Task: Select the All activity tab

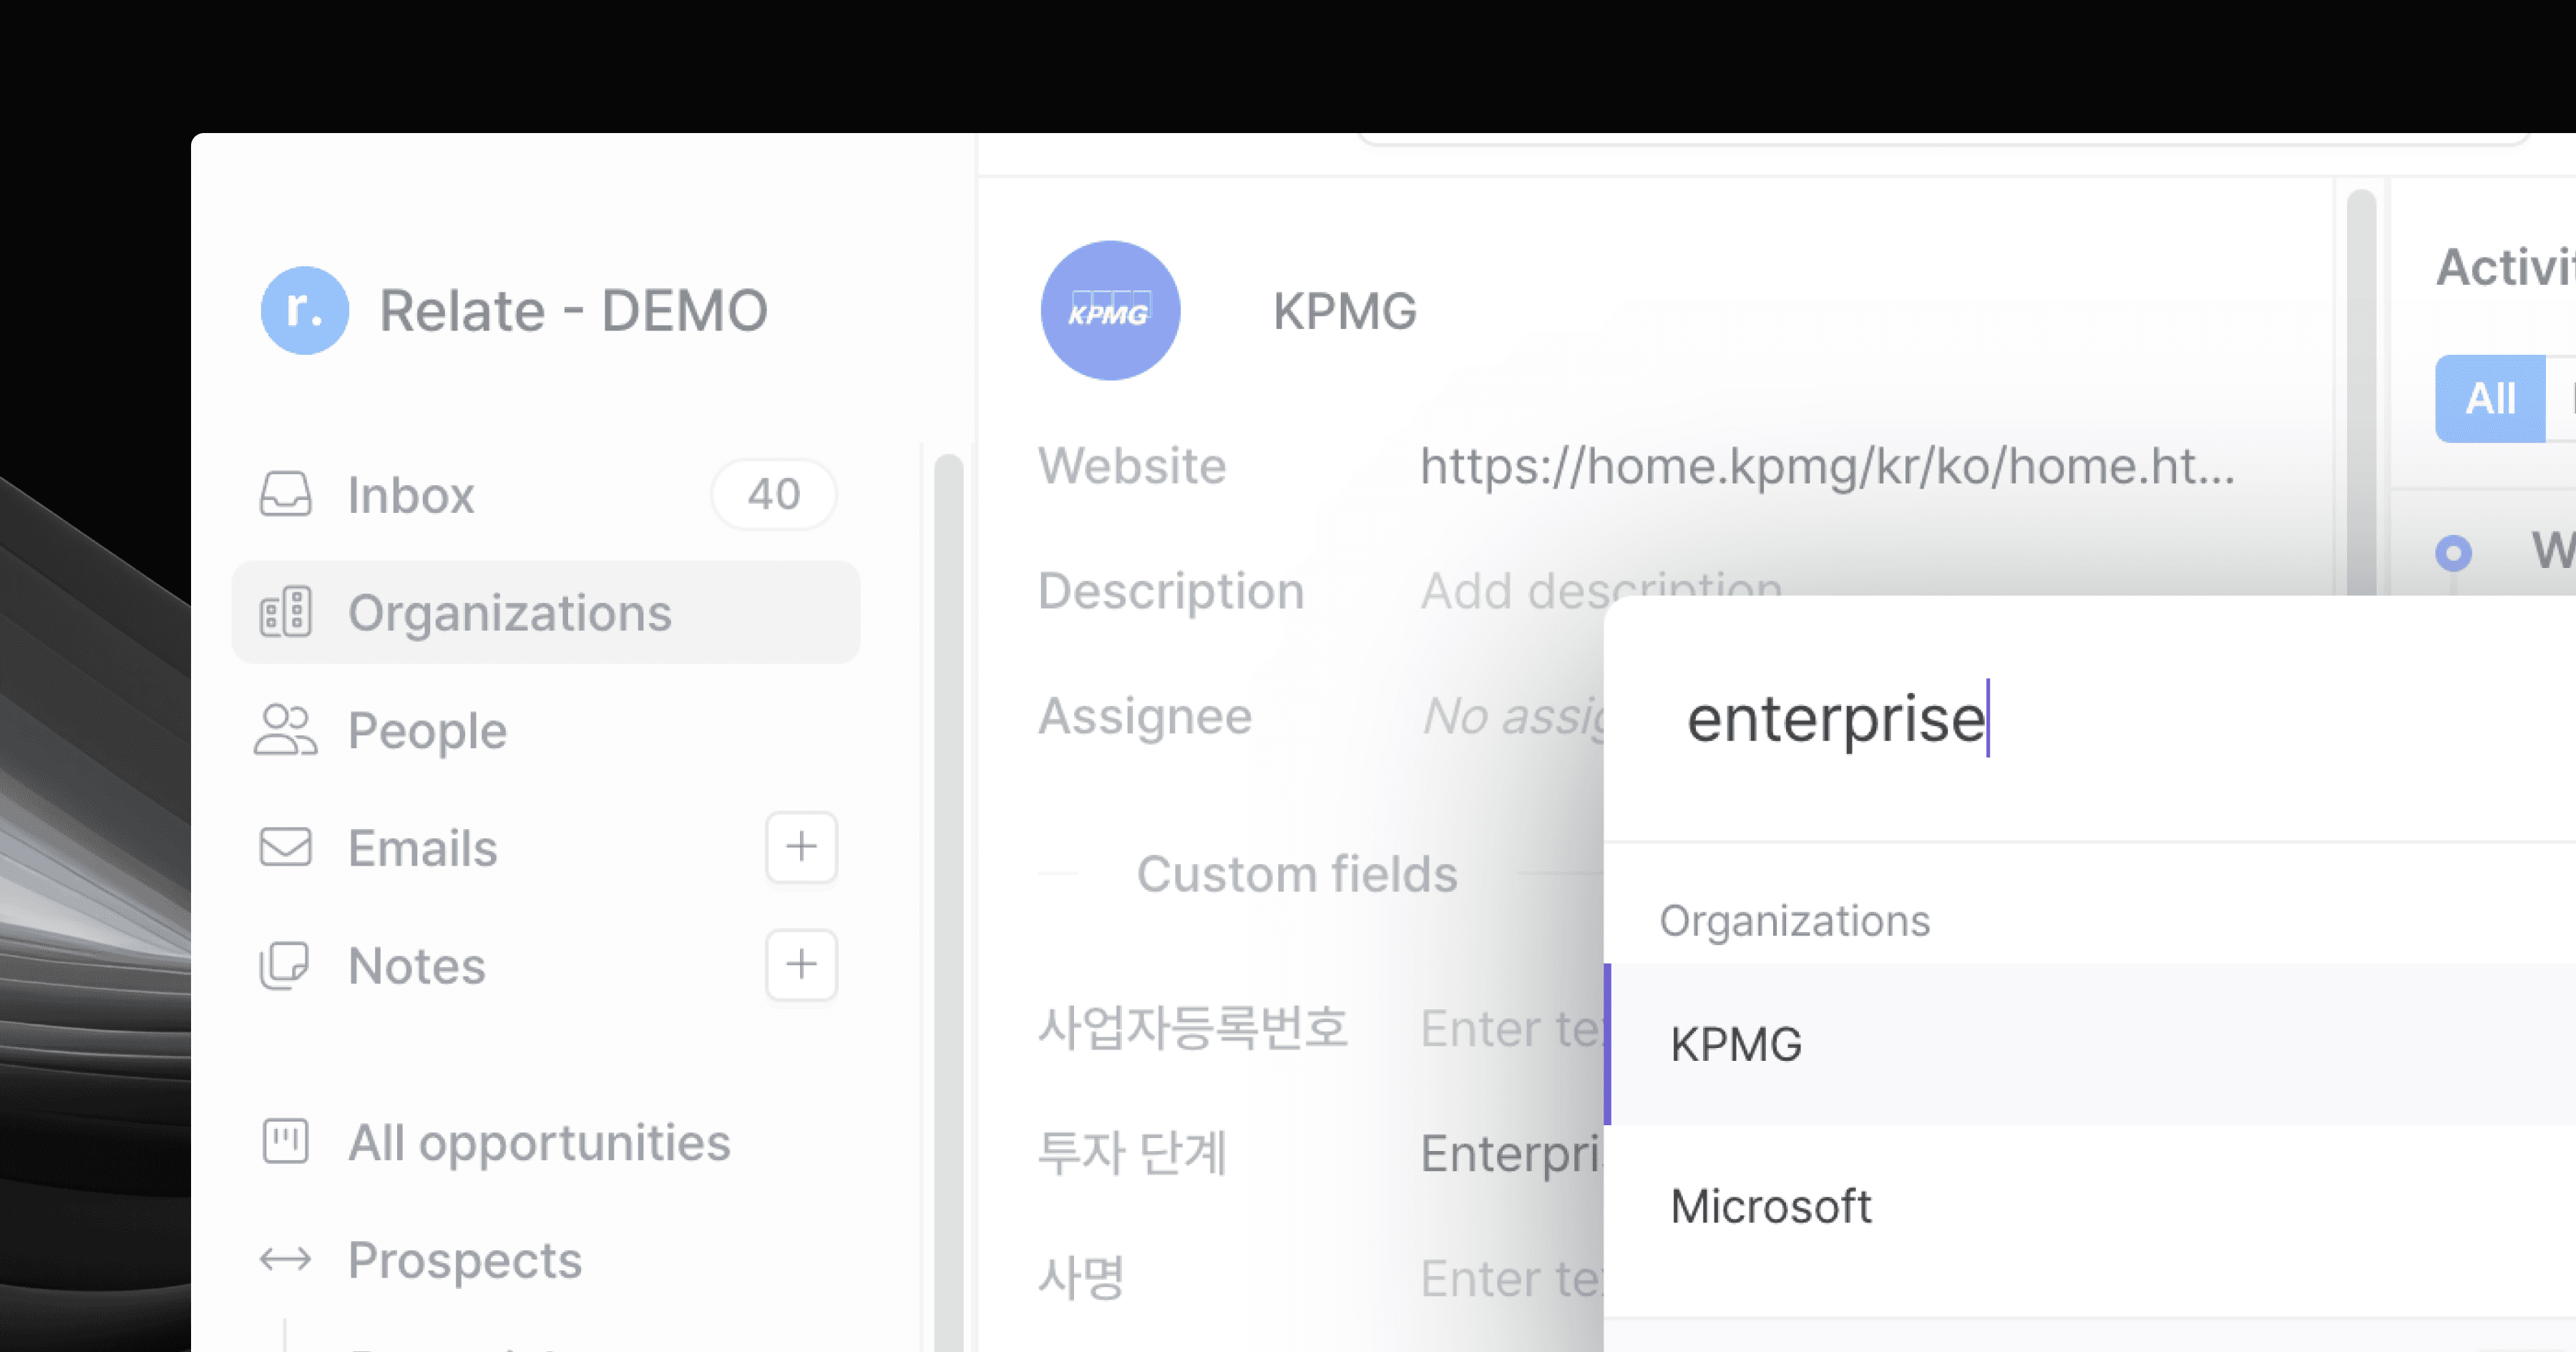Action: [x=2490, y=399]
